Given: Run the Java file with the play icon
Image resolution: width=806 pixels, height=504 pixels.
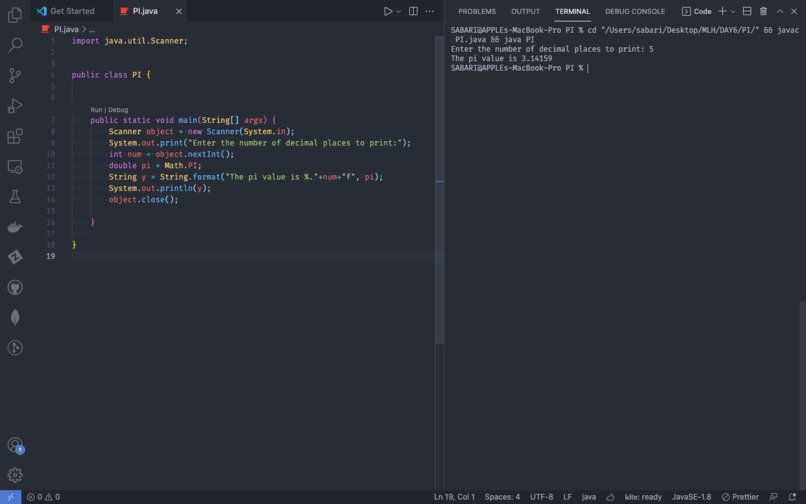Looking at the screenshot, I should [388, 11].
